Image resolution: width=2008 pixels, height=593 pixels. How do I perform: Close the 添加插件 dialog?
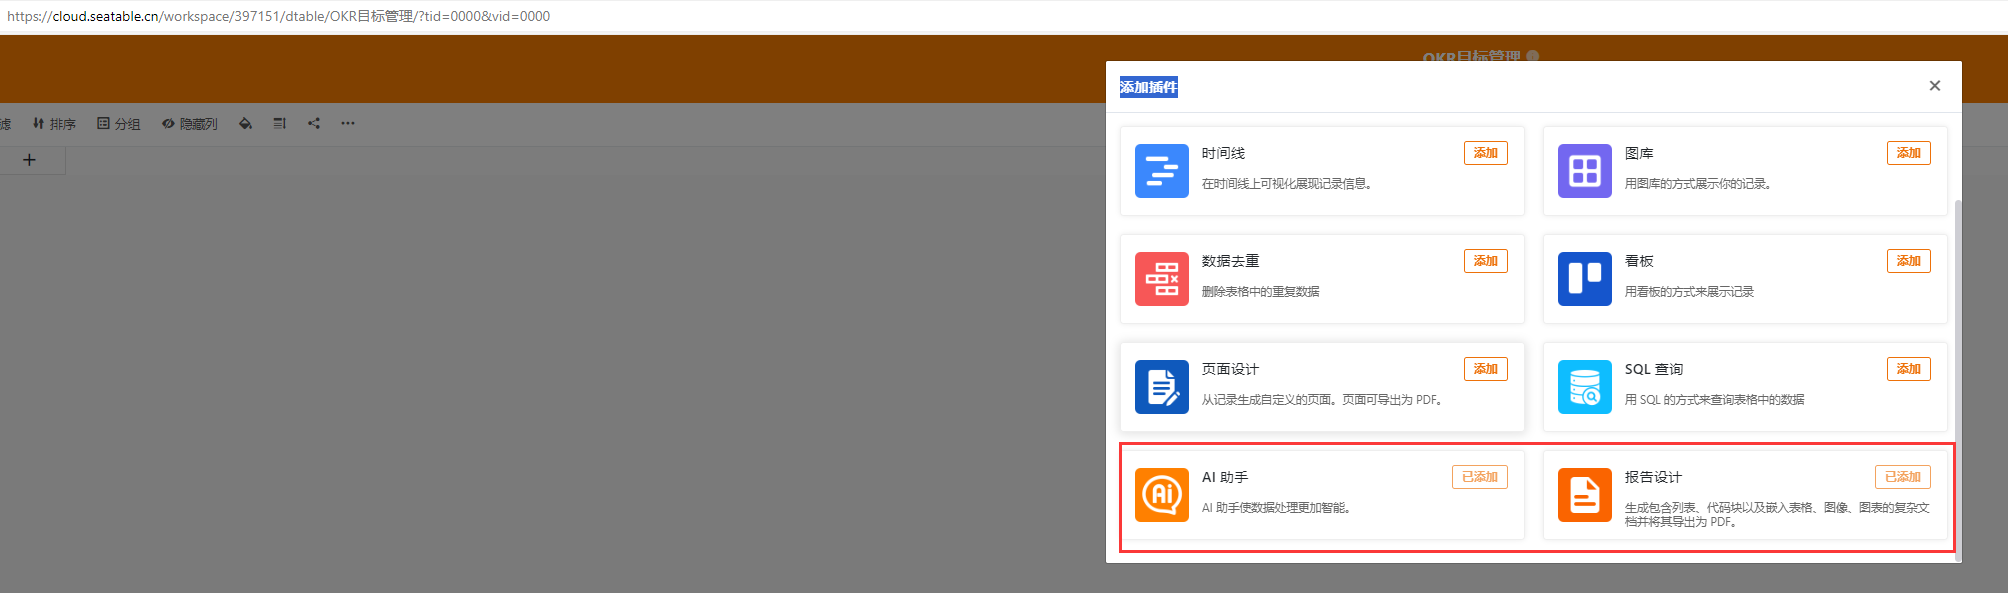(1934, 86)
